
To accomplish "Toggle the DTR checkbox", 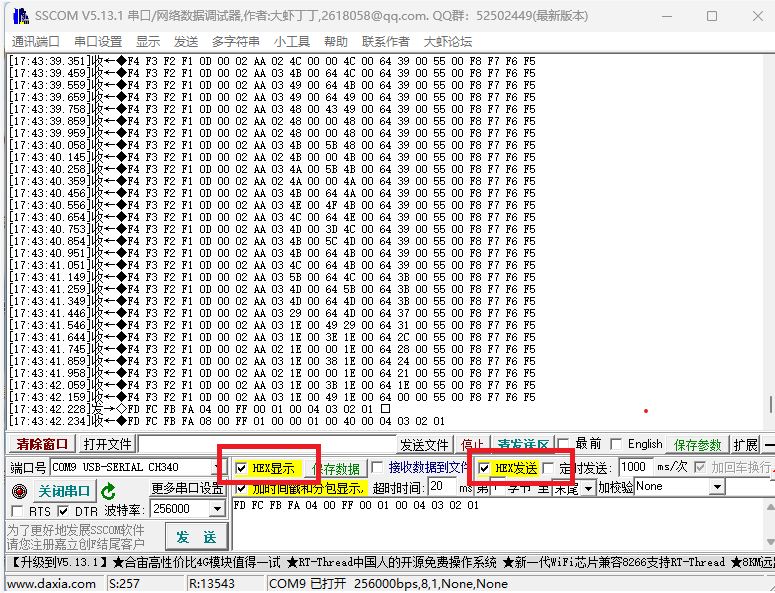I will 63,511.
